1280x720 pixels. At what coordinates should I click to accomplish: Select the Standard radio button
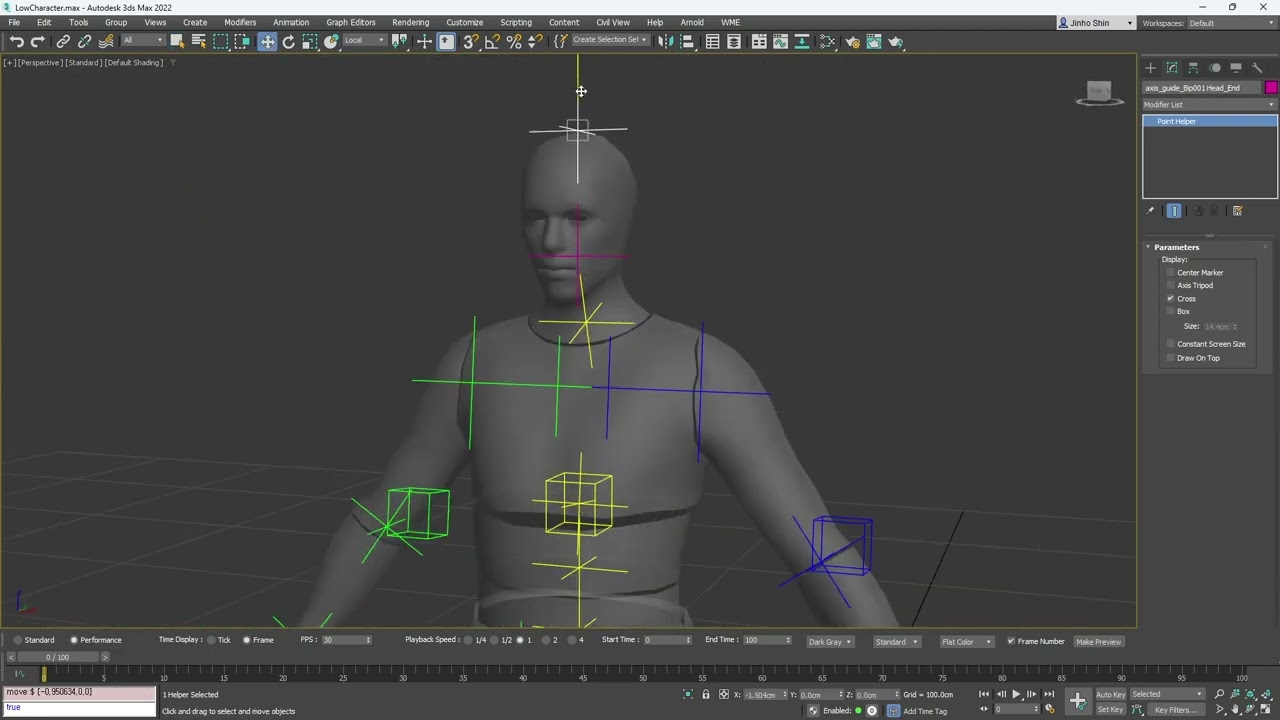pyautogui.click(x=18, y=640)
